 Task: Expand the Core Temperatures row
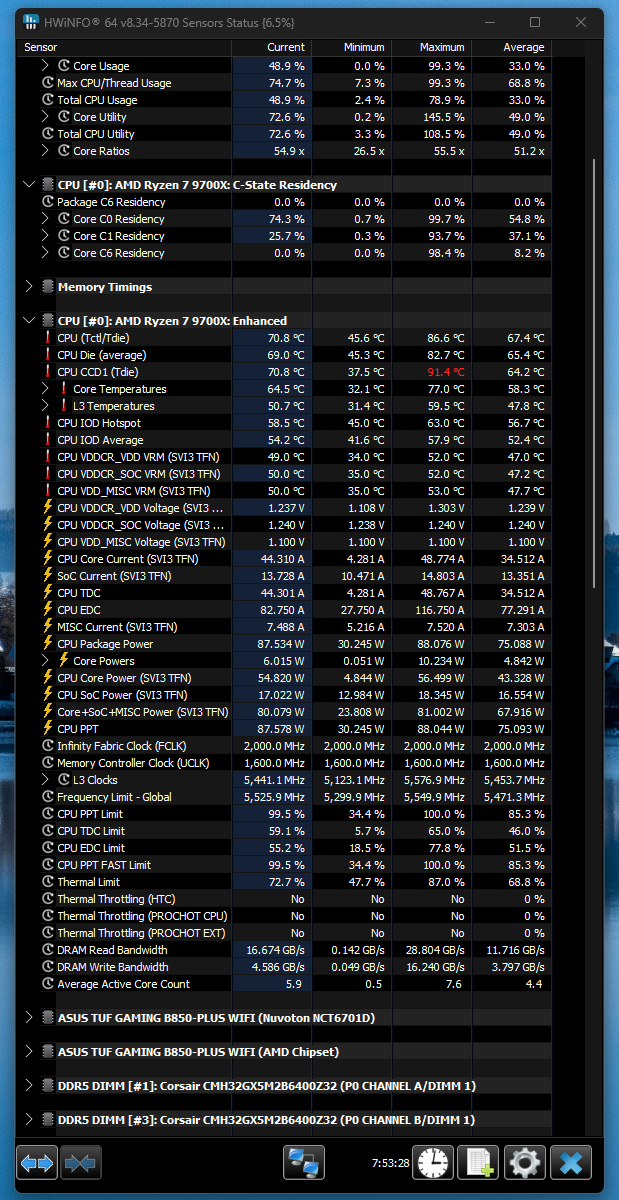(45, 389)
